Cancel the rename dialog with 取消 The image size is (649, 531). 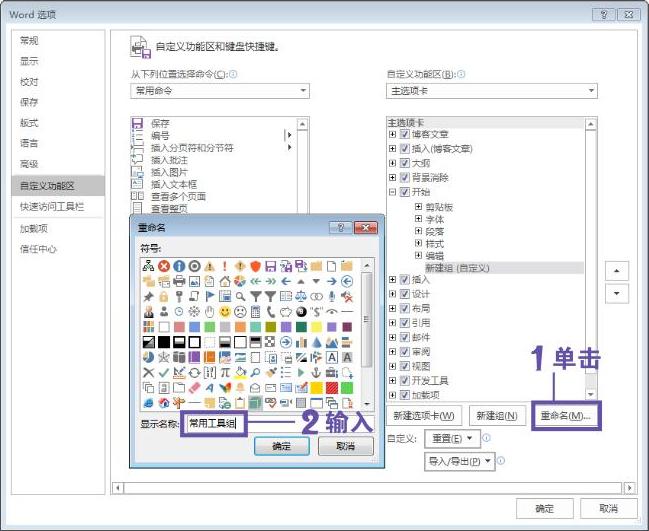click(x=346, y=446)
